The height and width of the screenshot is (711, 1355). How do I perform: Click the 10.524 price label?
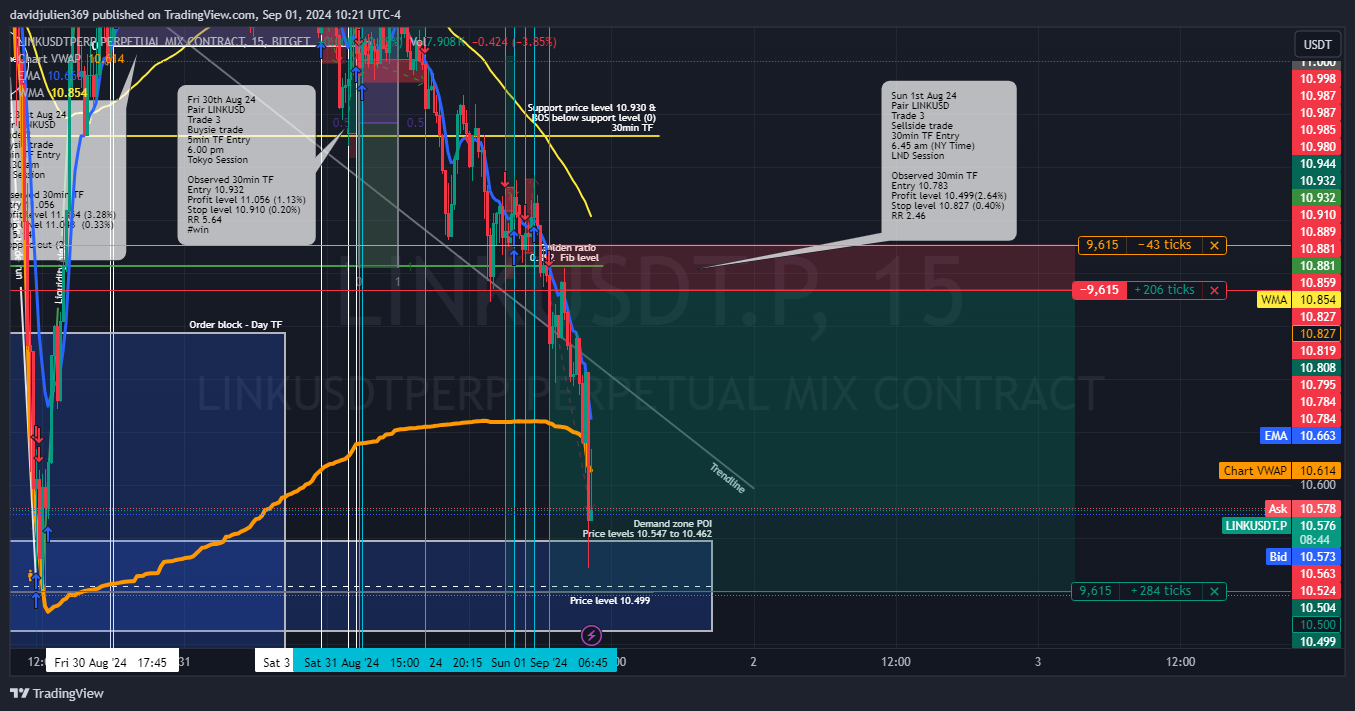pos(1316,591)
